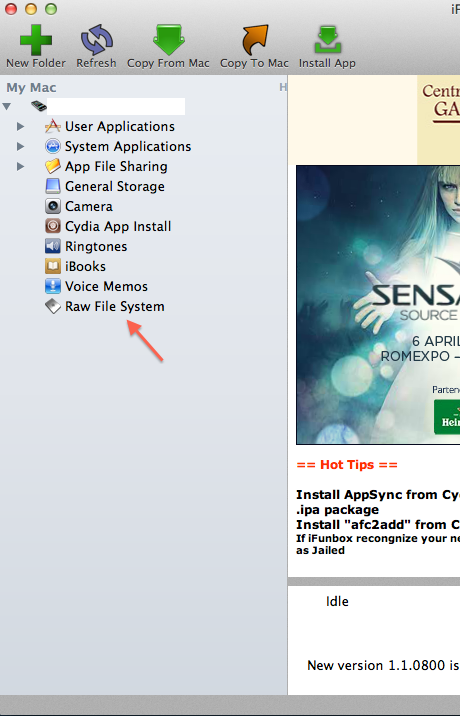This screenshot has width=460, height=716.
Task: Expand the User Applications tree node
Action: click(x=21, y=126)
